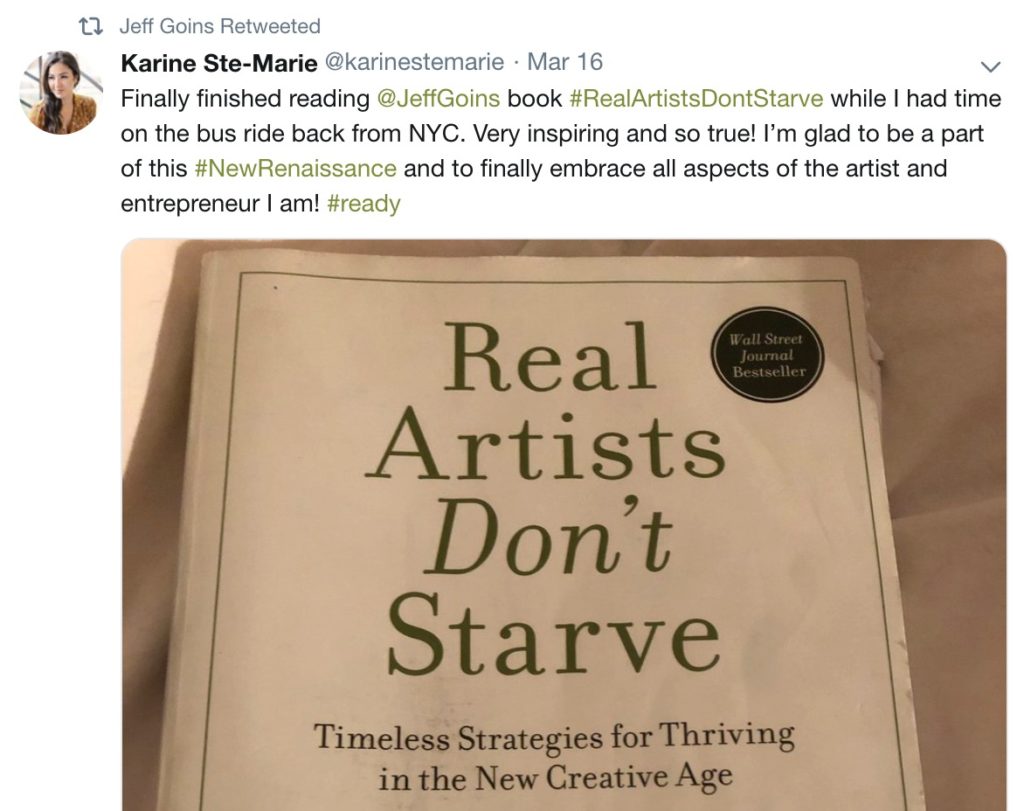
Task: Open the #RealArtistsDontStarve hashtag
Action: [x=696, y=99]
